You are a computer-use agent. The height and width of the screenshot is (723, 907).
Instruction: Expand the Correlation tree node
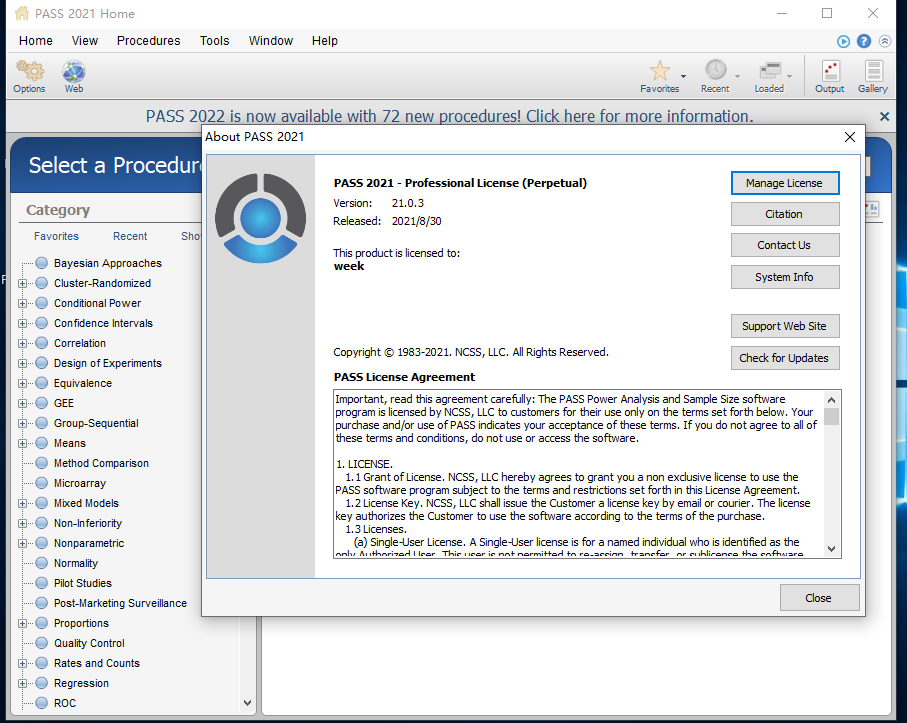22,344
